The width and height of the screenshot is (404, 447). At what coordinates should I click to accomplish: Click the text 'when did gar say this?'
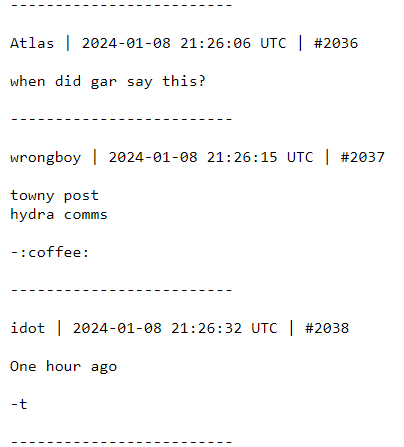[108, 82]
